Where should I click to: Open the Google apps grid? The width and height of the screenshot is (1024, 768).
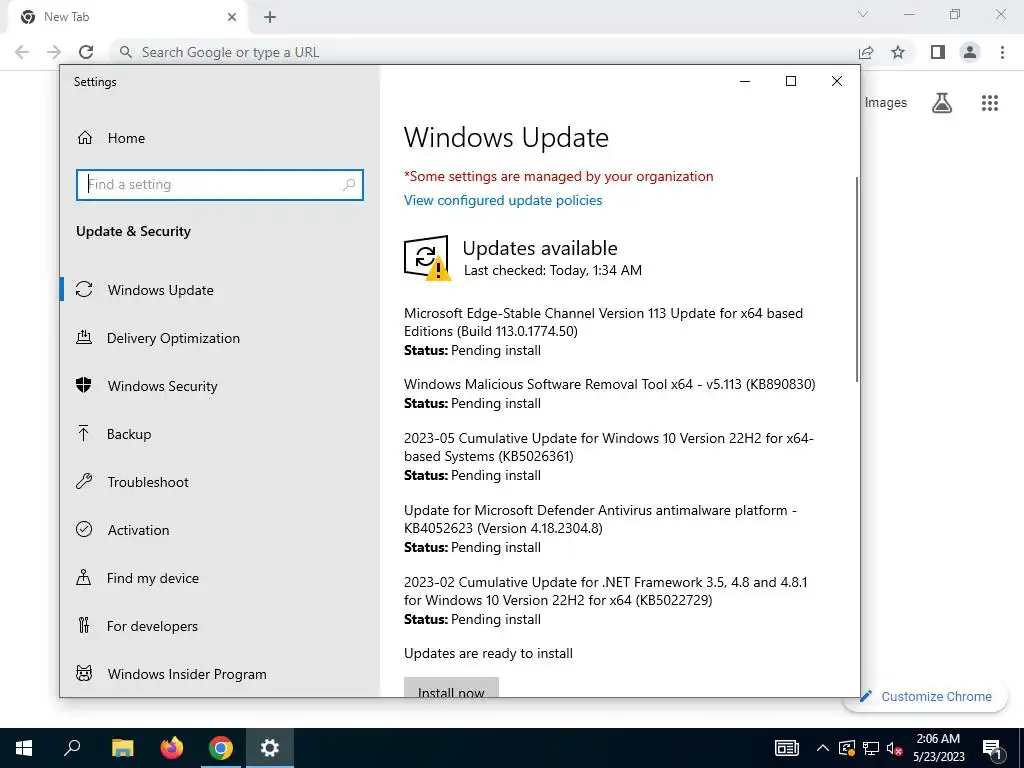coord(990,103)
